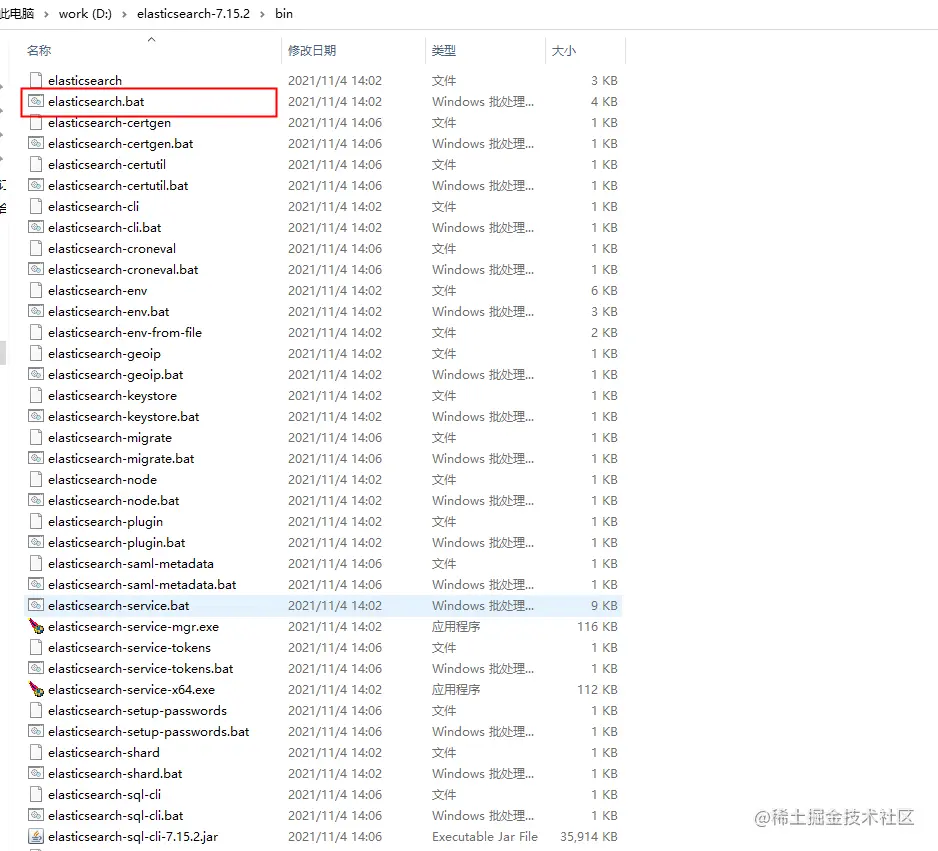Click the elasticsearch-env.bat batch icon
Screen dimensions: 938x851
pos(36,311)
